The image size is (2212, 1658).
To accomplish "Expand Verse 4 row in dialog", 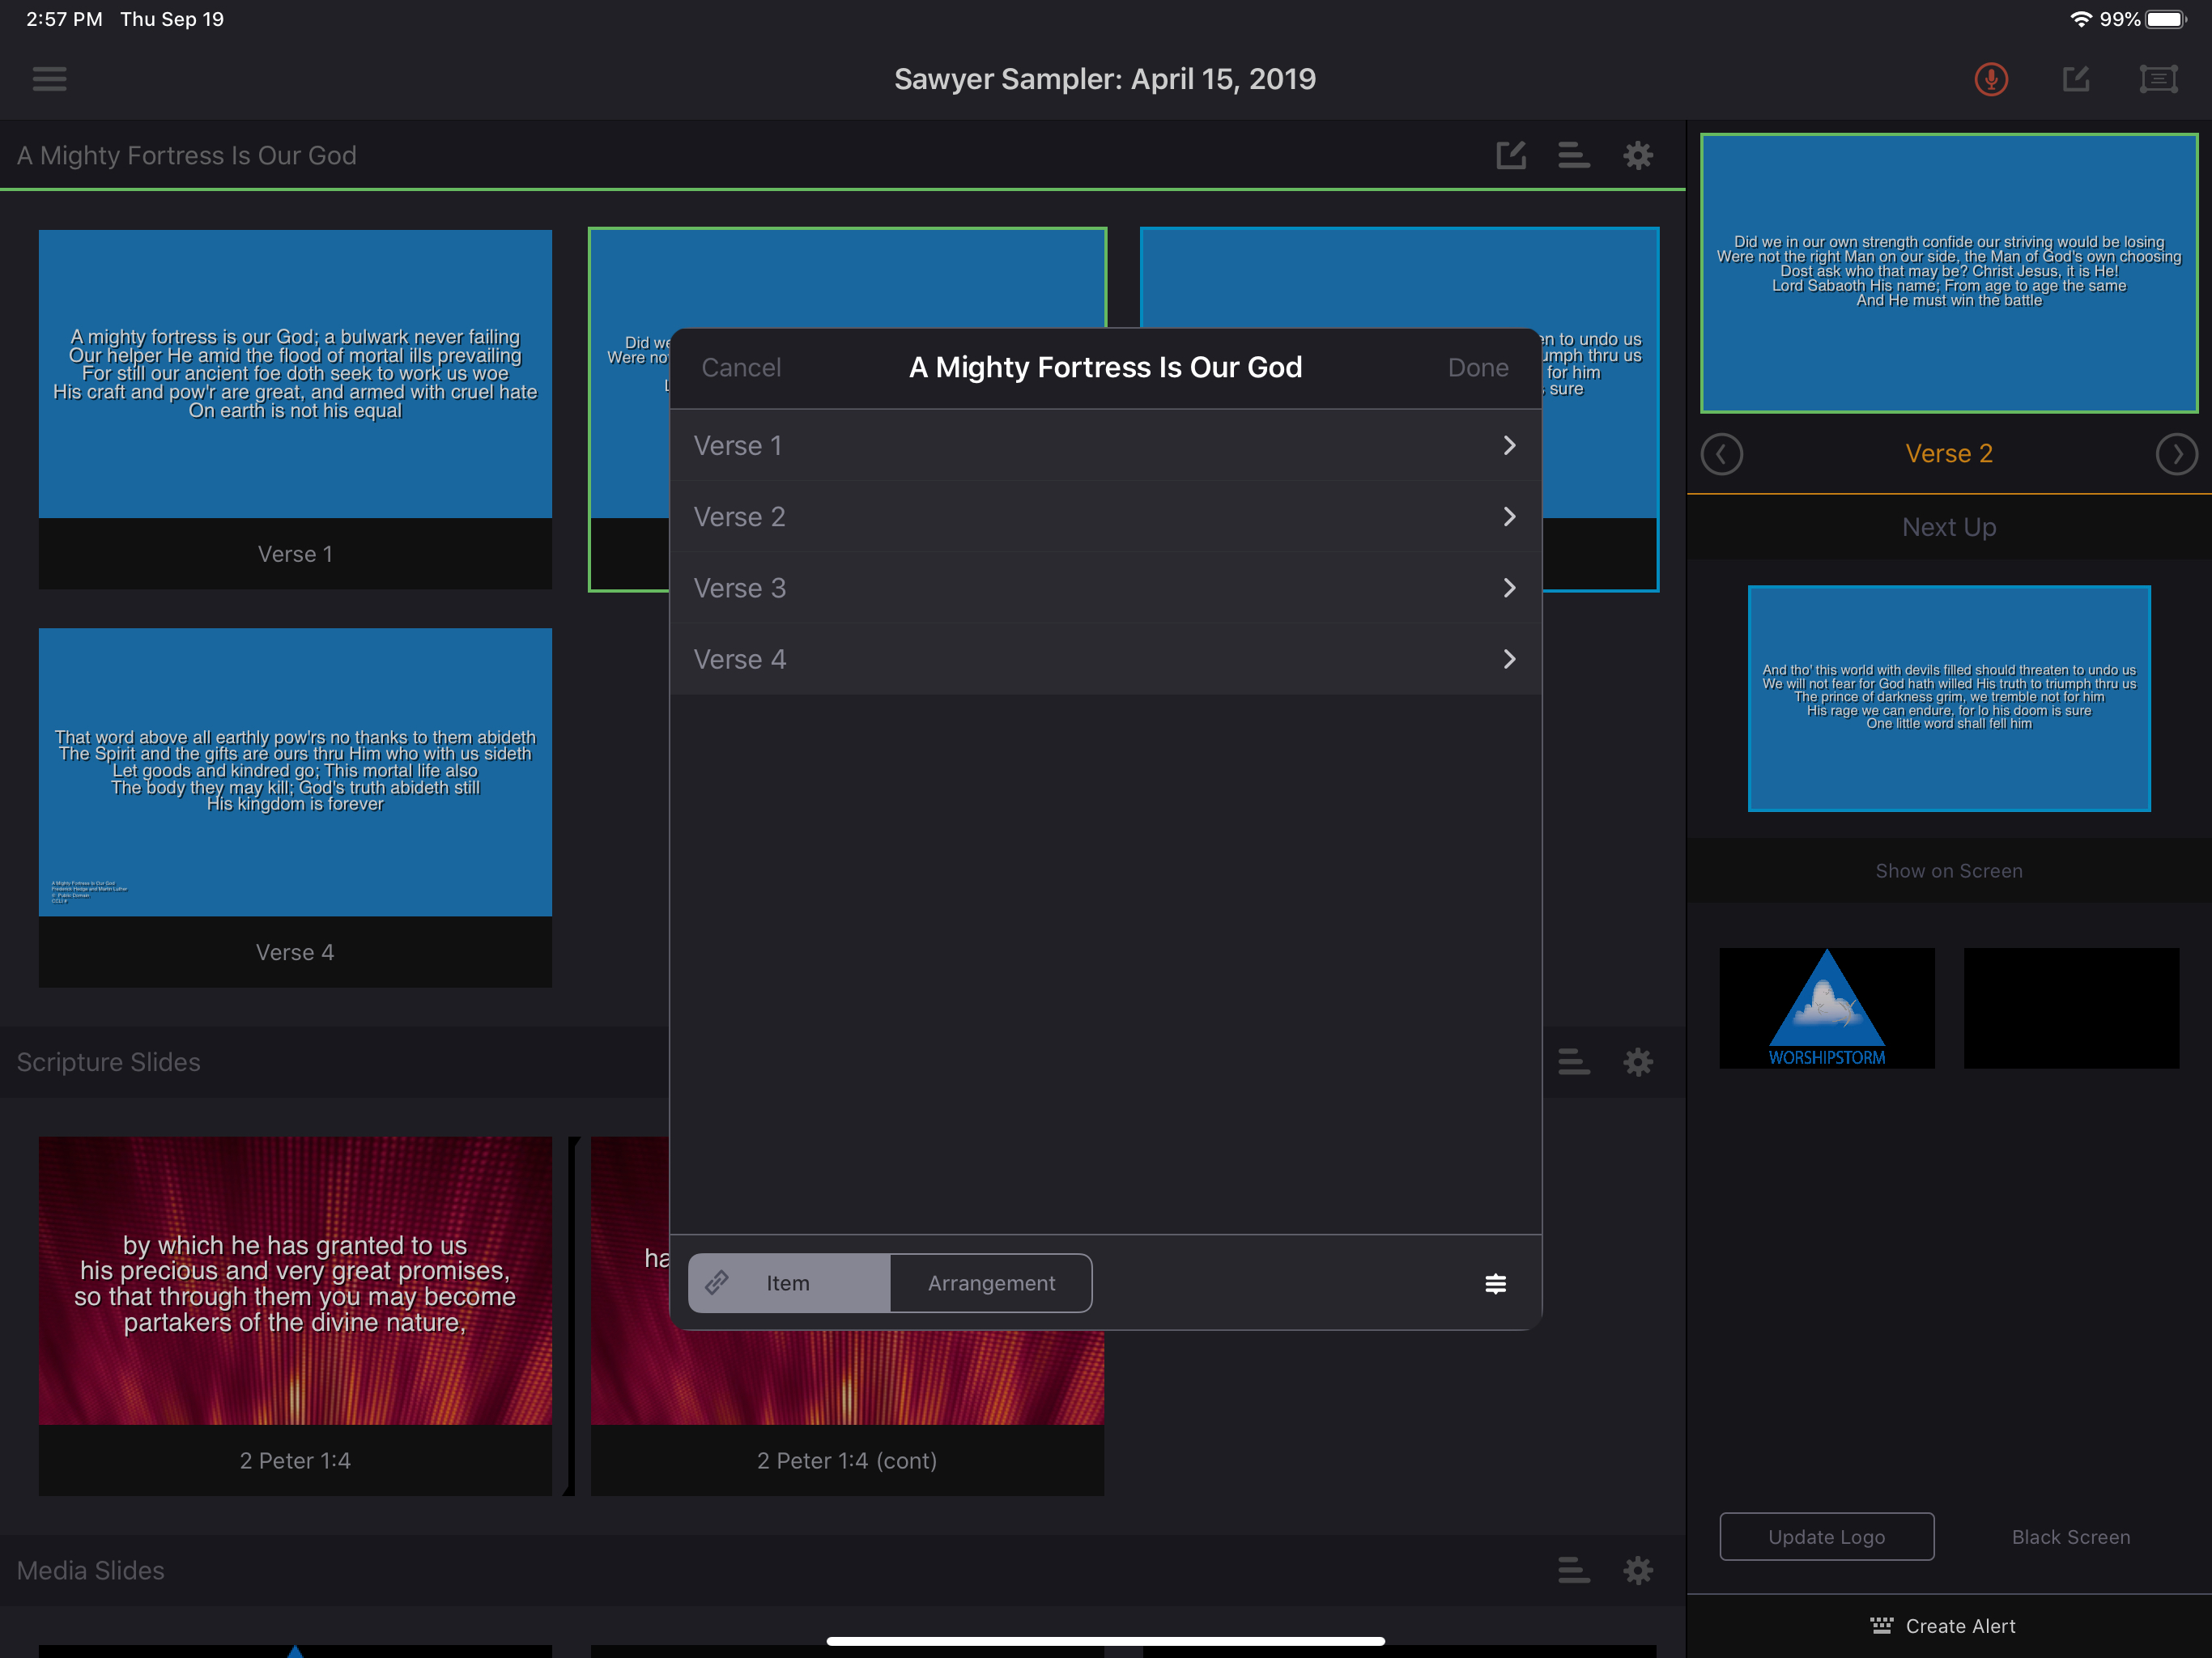I will pyautogui.click(x=1105, y=660).
